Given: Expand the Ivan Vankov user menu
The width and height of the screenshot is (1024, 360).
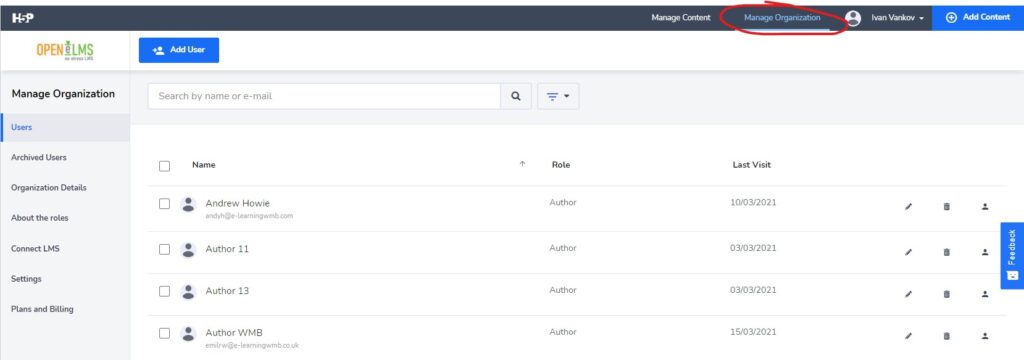Looking at the screenshot, I should point(897,18).
